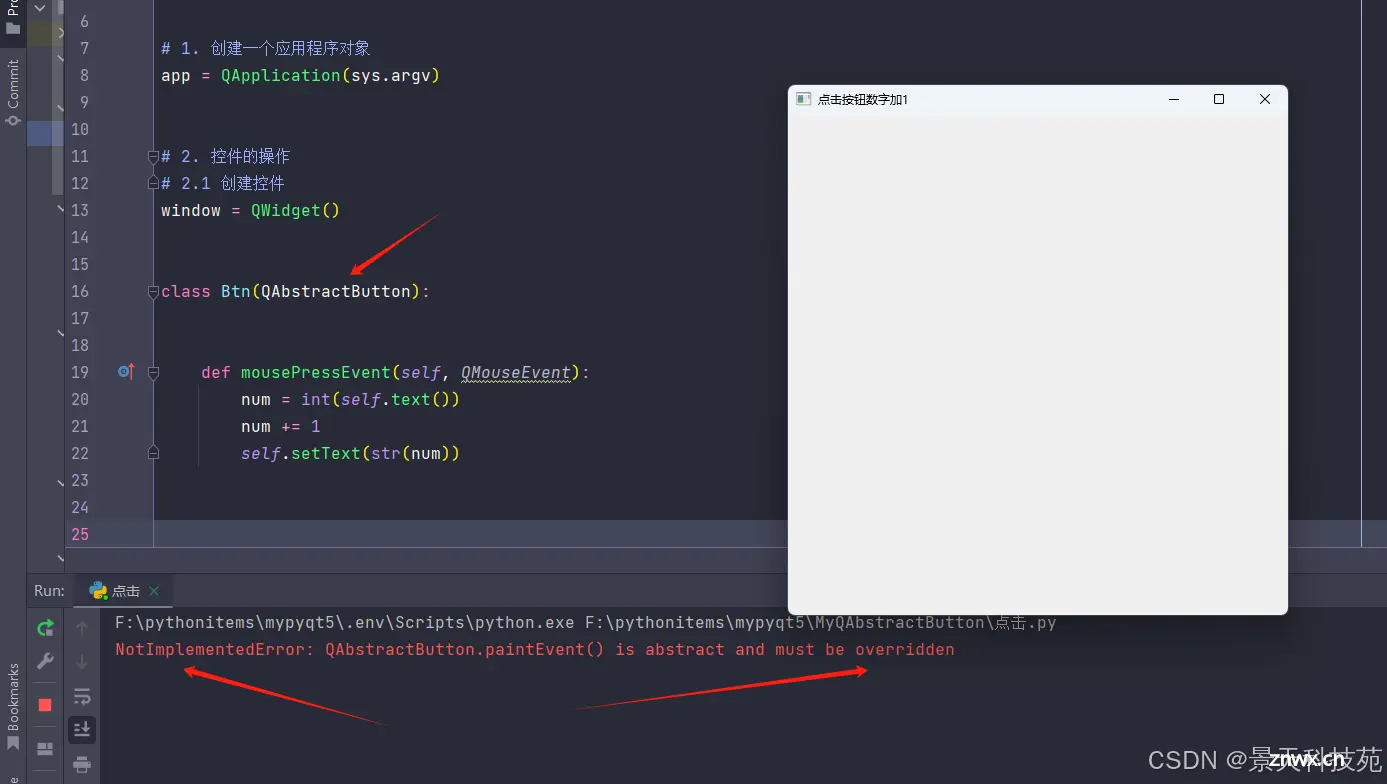Click the comment '# 1. 创建一个应用程序对象'
The height and width of the screenshot is (784, 1387).
pos(266,48)
